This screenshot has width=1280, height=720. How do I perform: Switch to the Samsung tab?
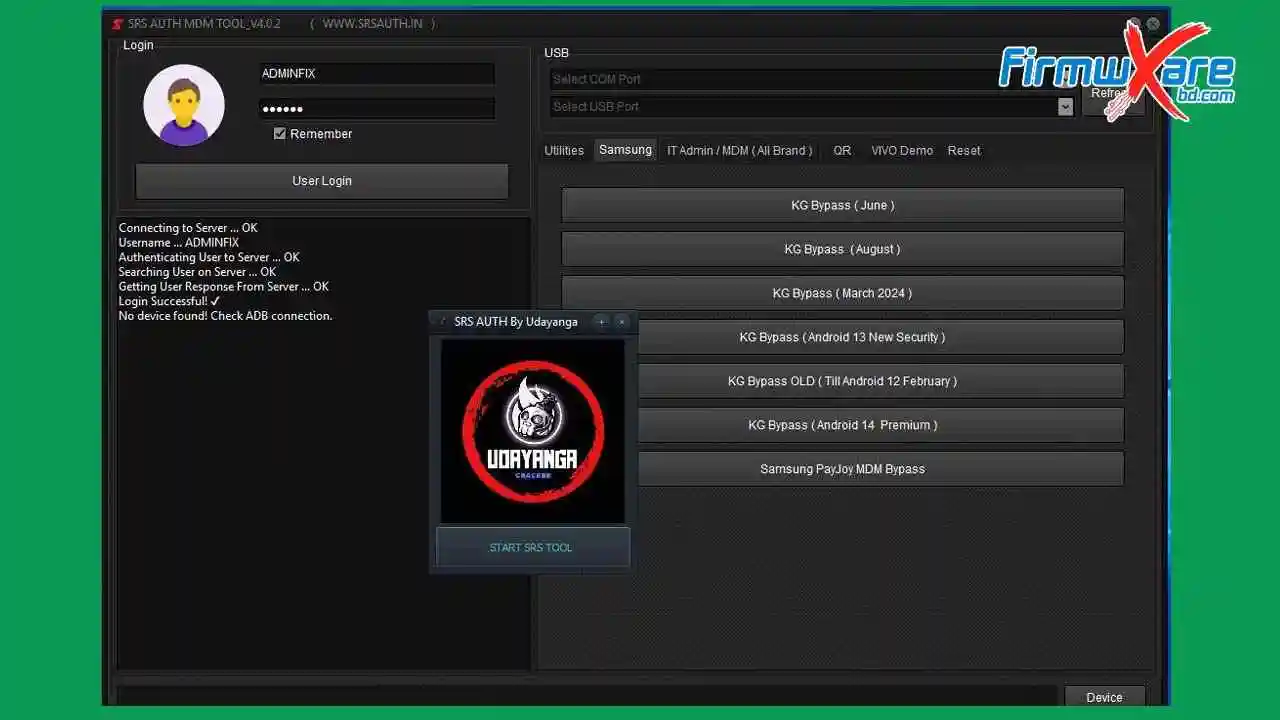click(625, 150)
